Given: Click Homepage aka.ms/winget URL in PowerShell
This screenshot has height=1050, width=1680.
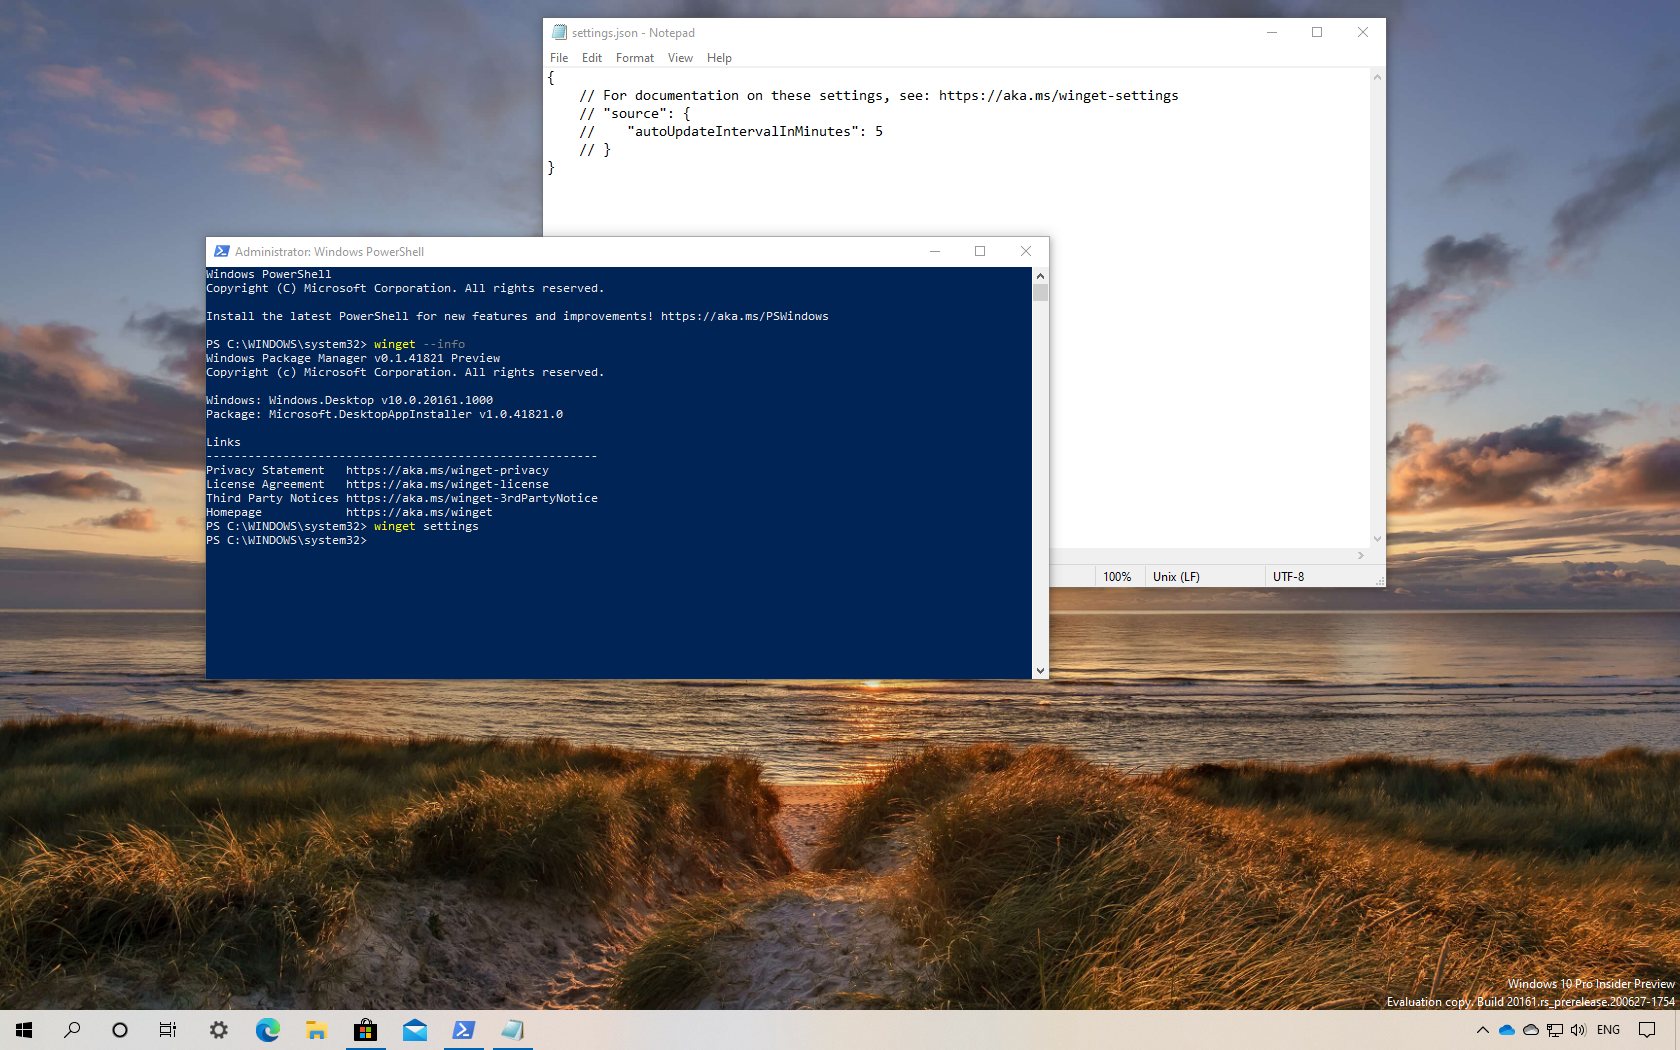Looking at the screenshot, I should [419, 512].
